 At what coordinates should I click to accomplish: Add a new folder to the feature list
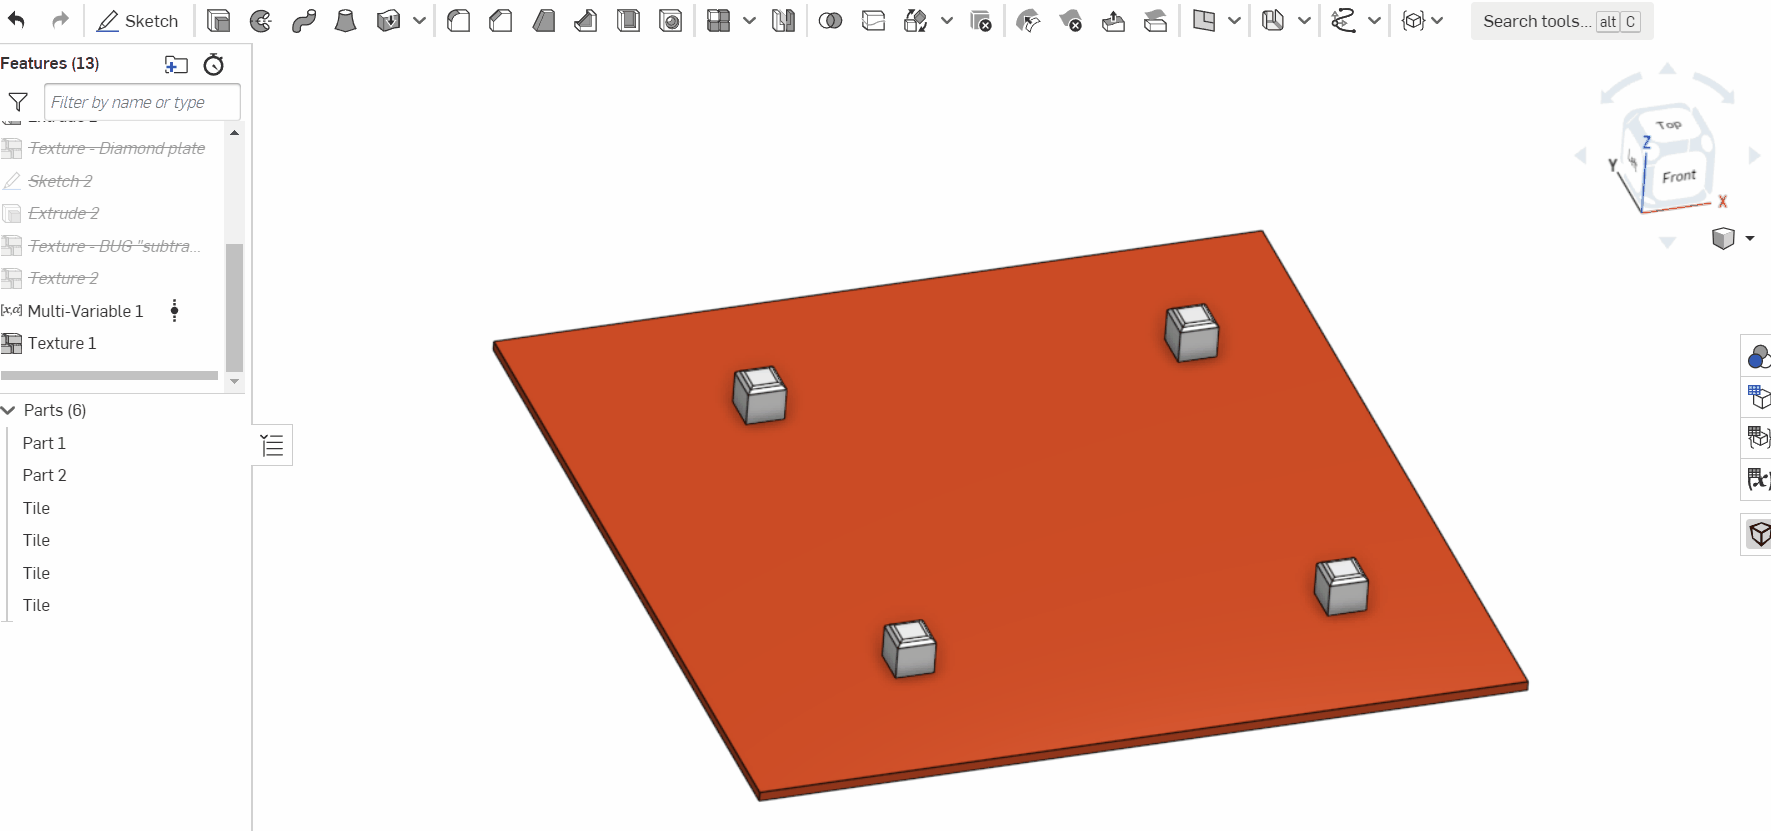point(176,65)
